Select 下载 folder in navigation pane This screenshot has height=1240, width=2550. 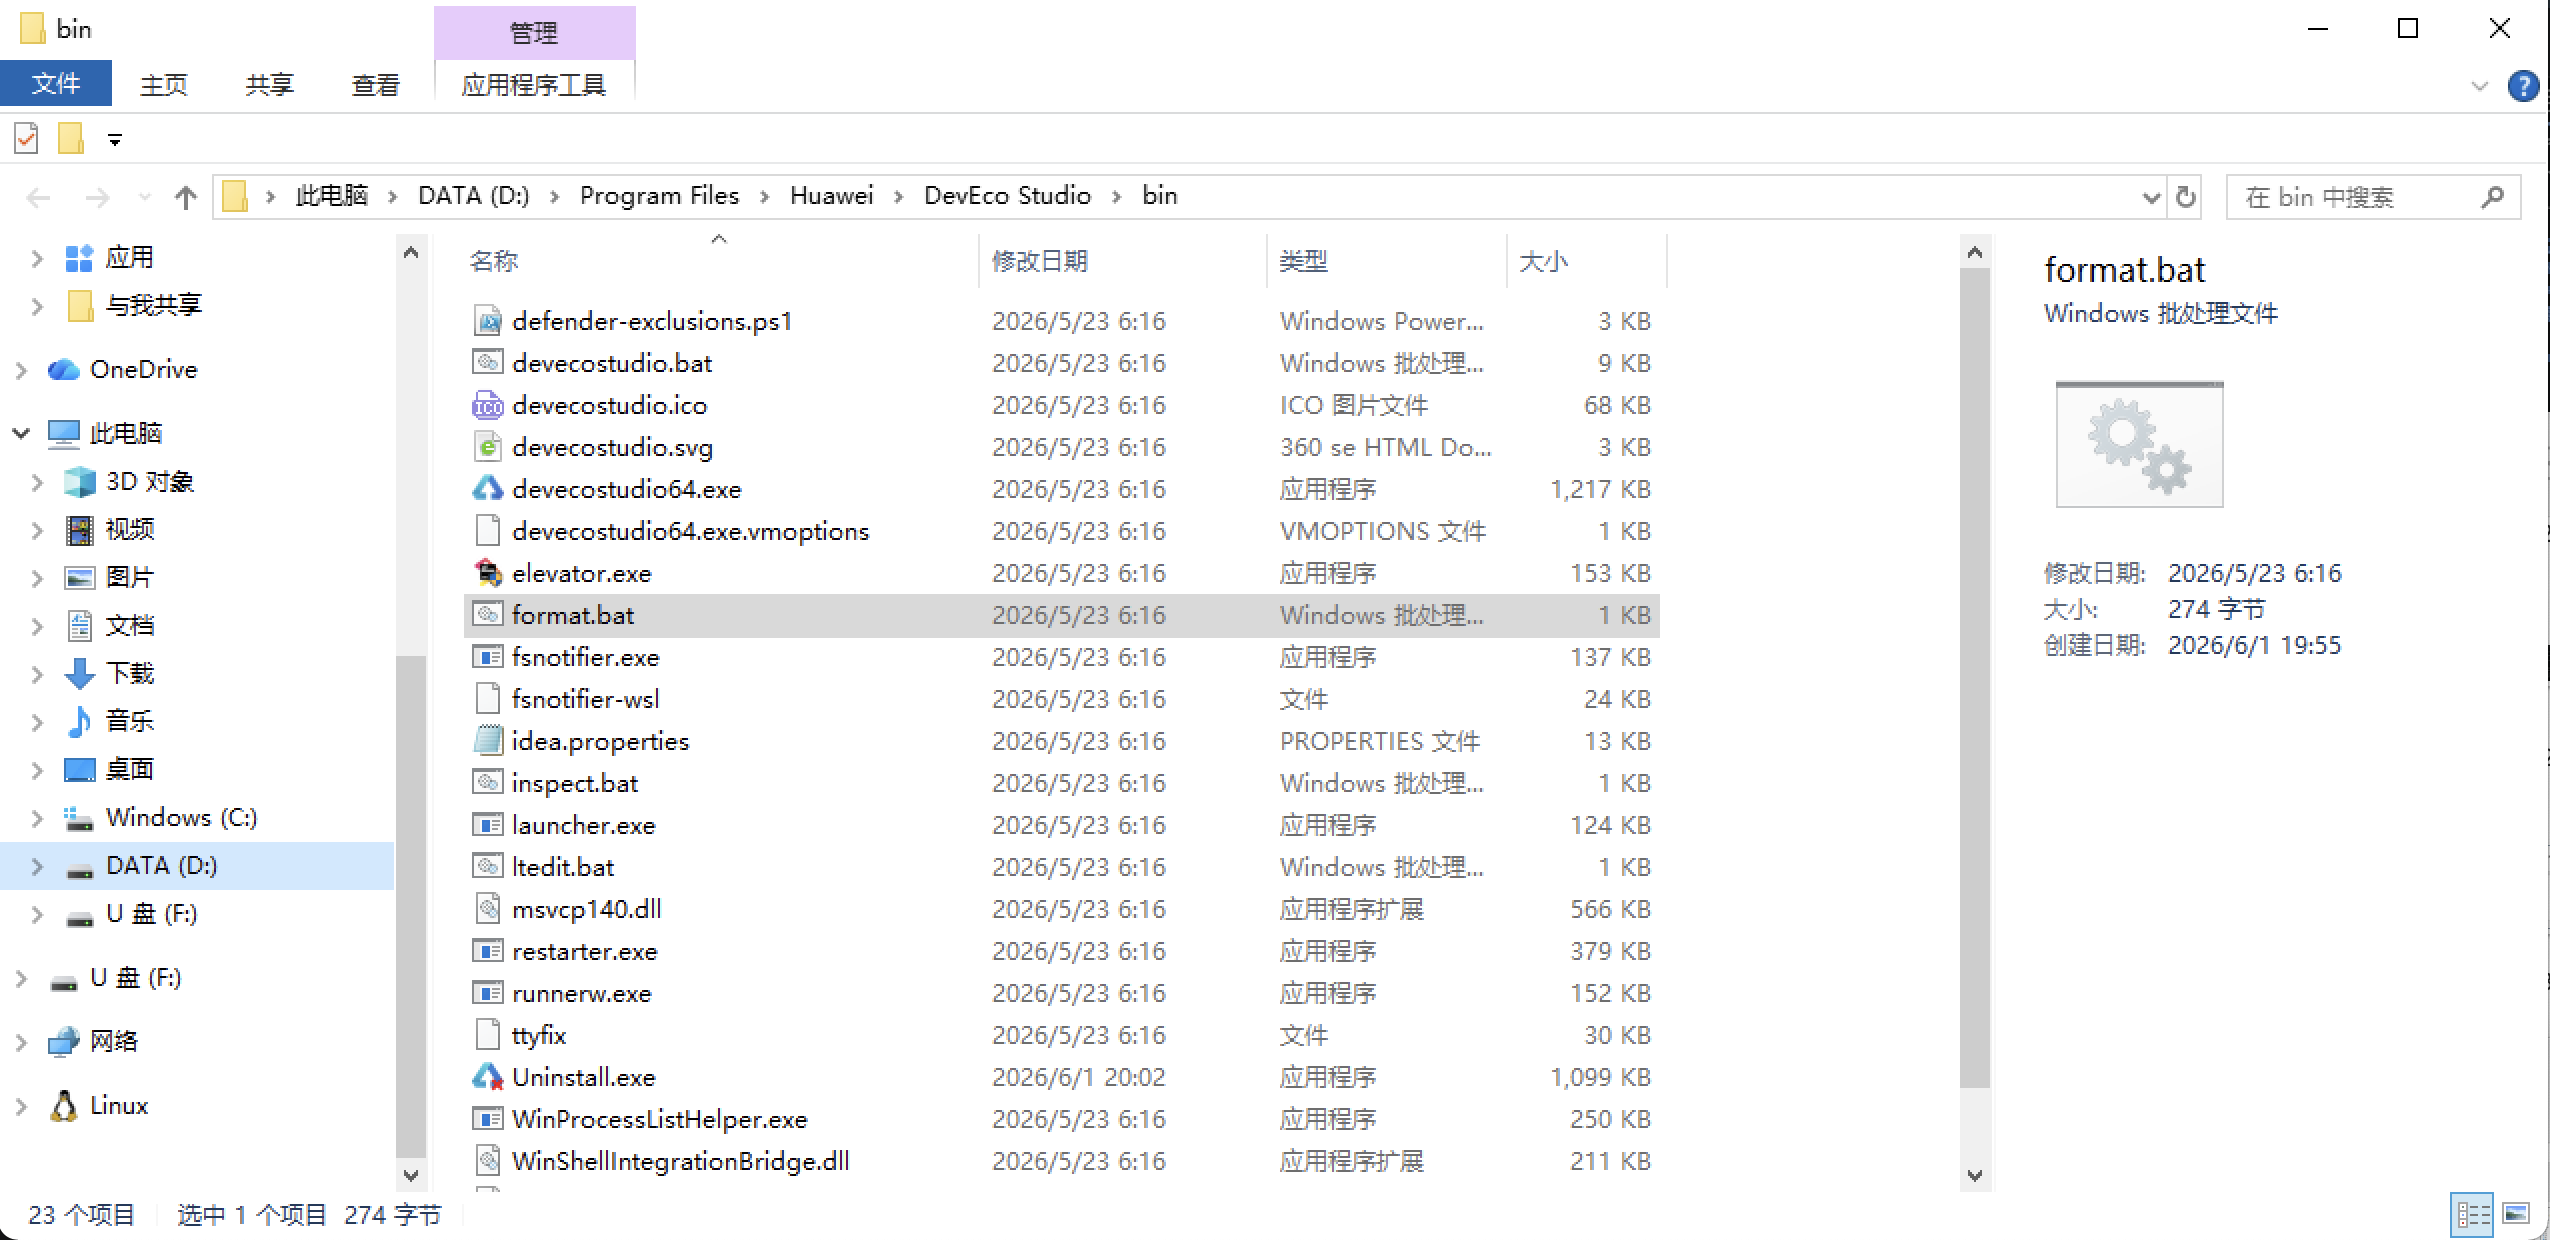pos(130,674)
